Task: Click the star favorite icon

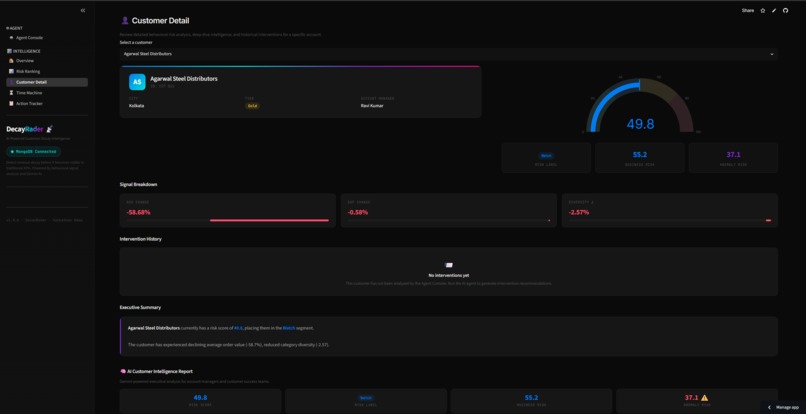Action: (763, 10)
